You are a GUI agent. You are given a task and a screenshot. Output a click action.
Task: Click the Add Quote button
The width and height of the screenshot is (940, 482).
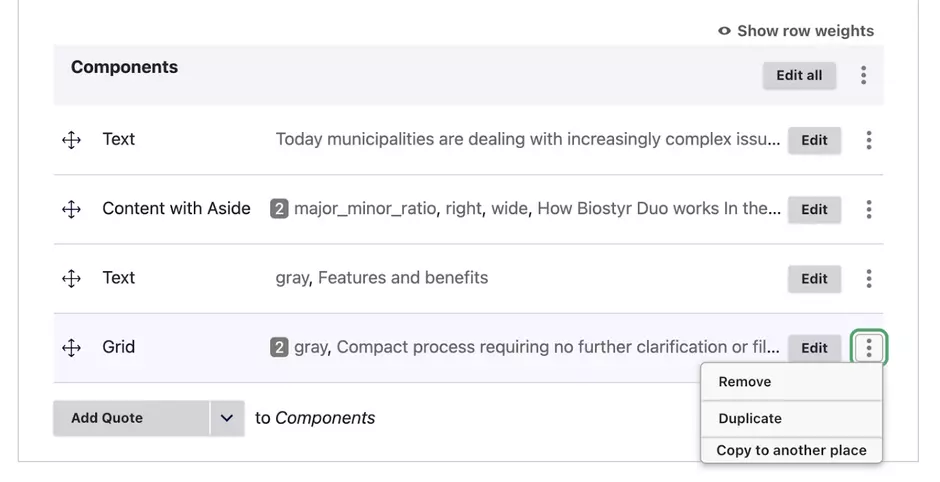pos(131,418)
